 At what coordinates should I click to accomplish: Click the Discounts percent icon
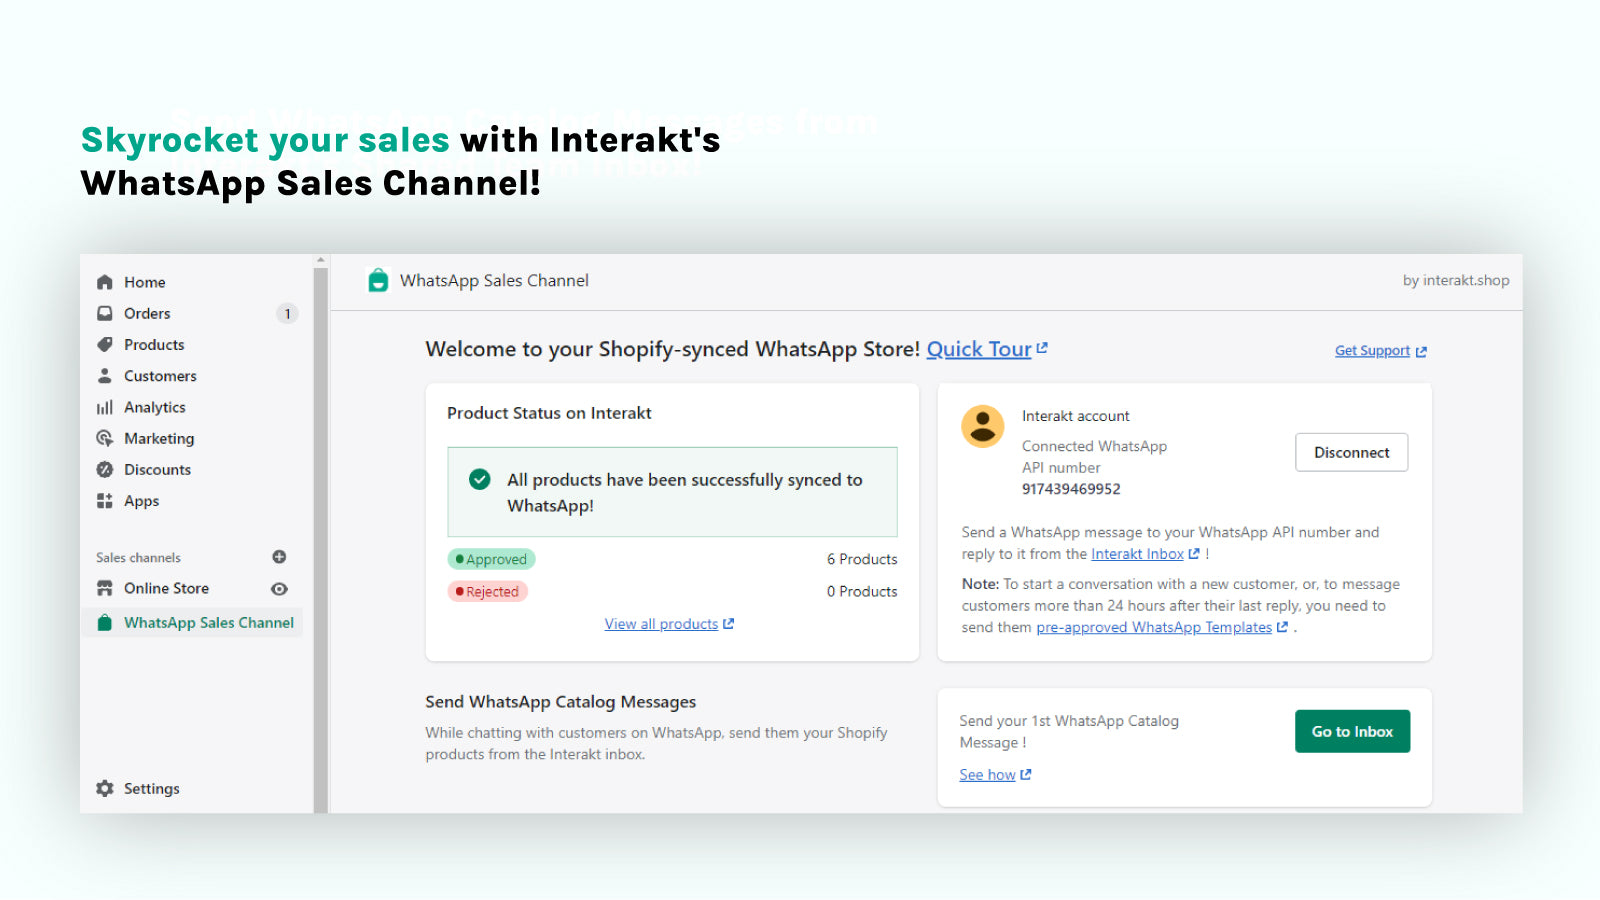105,469
